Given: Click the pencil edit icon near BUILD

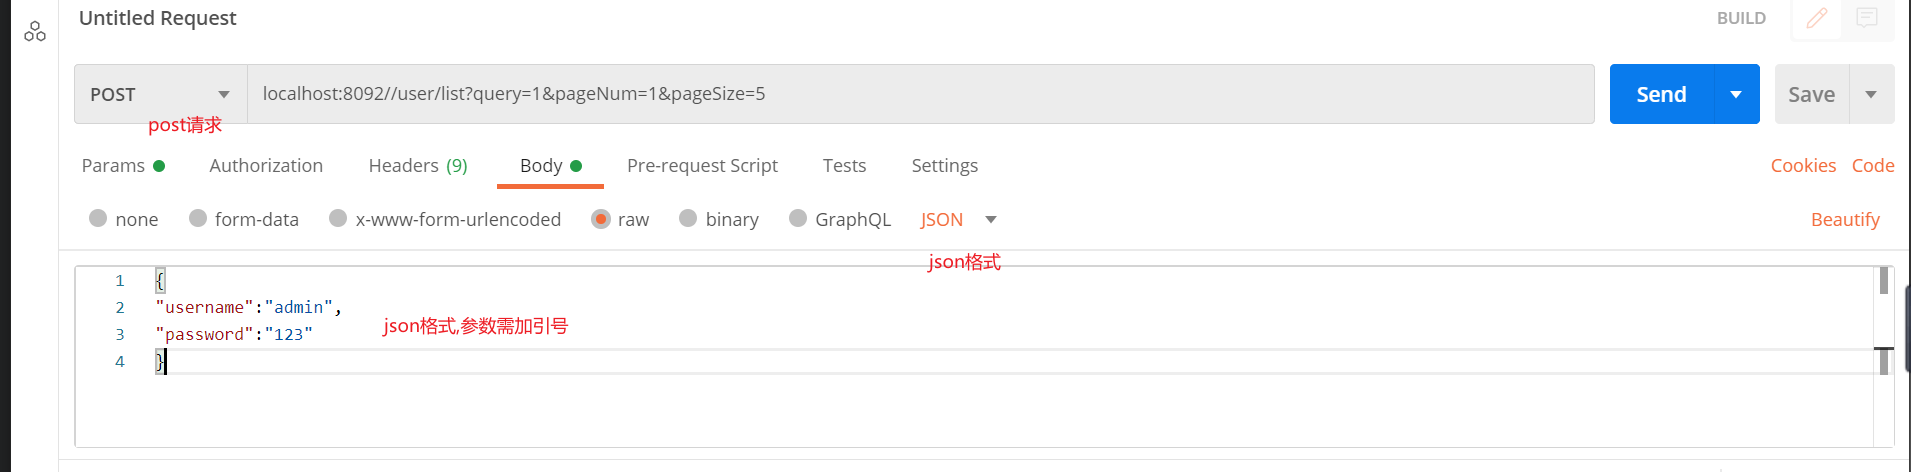Looking at the screenshot, I should pyautogui.click(x=1816, y=18).
